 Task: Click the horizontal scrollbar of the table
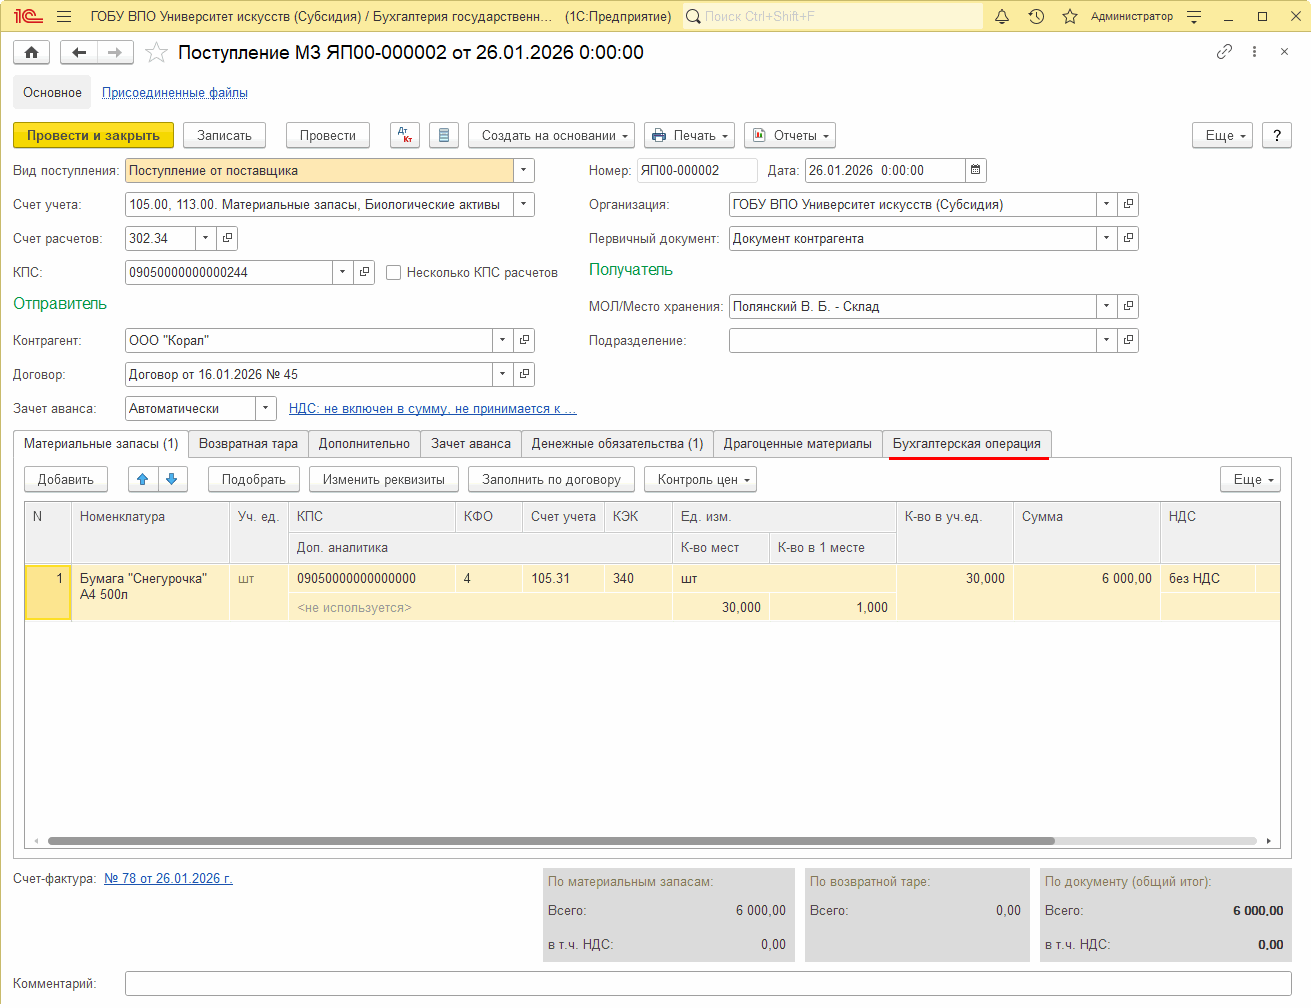[550, 841]
